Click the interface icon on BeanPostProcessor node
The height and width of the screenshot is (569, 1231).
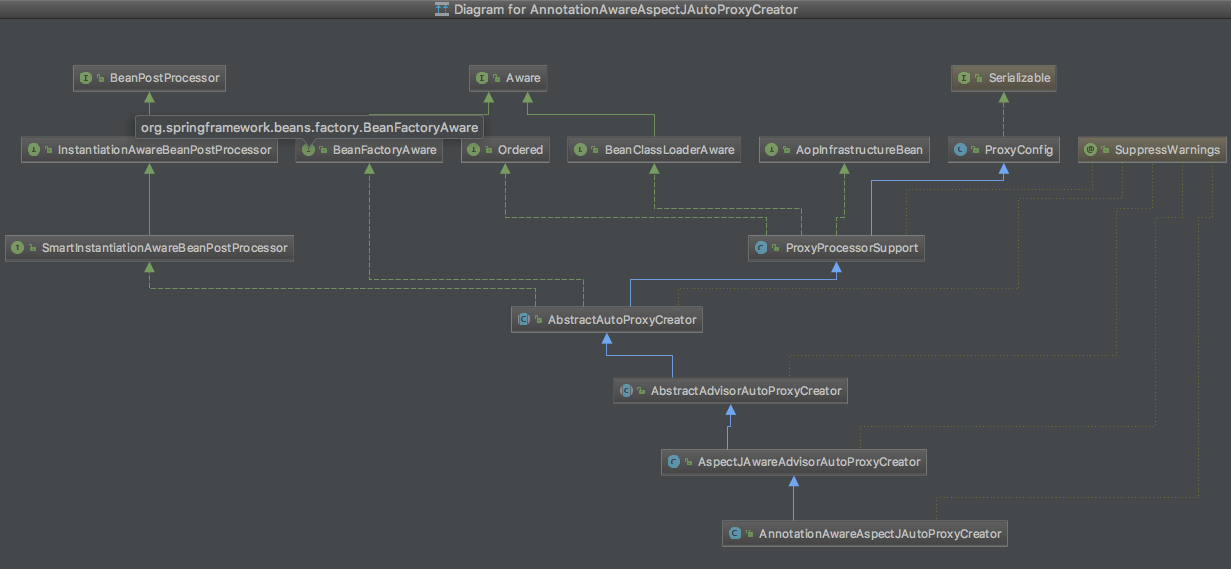pyautogui.click(x=86, y=77)
